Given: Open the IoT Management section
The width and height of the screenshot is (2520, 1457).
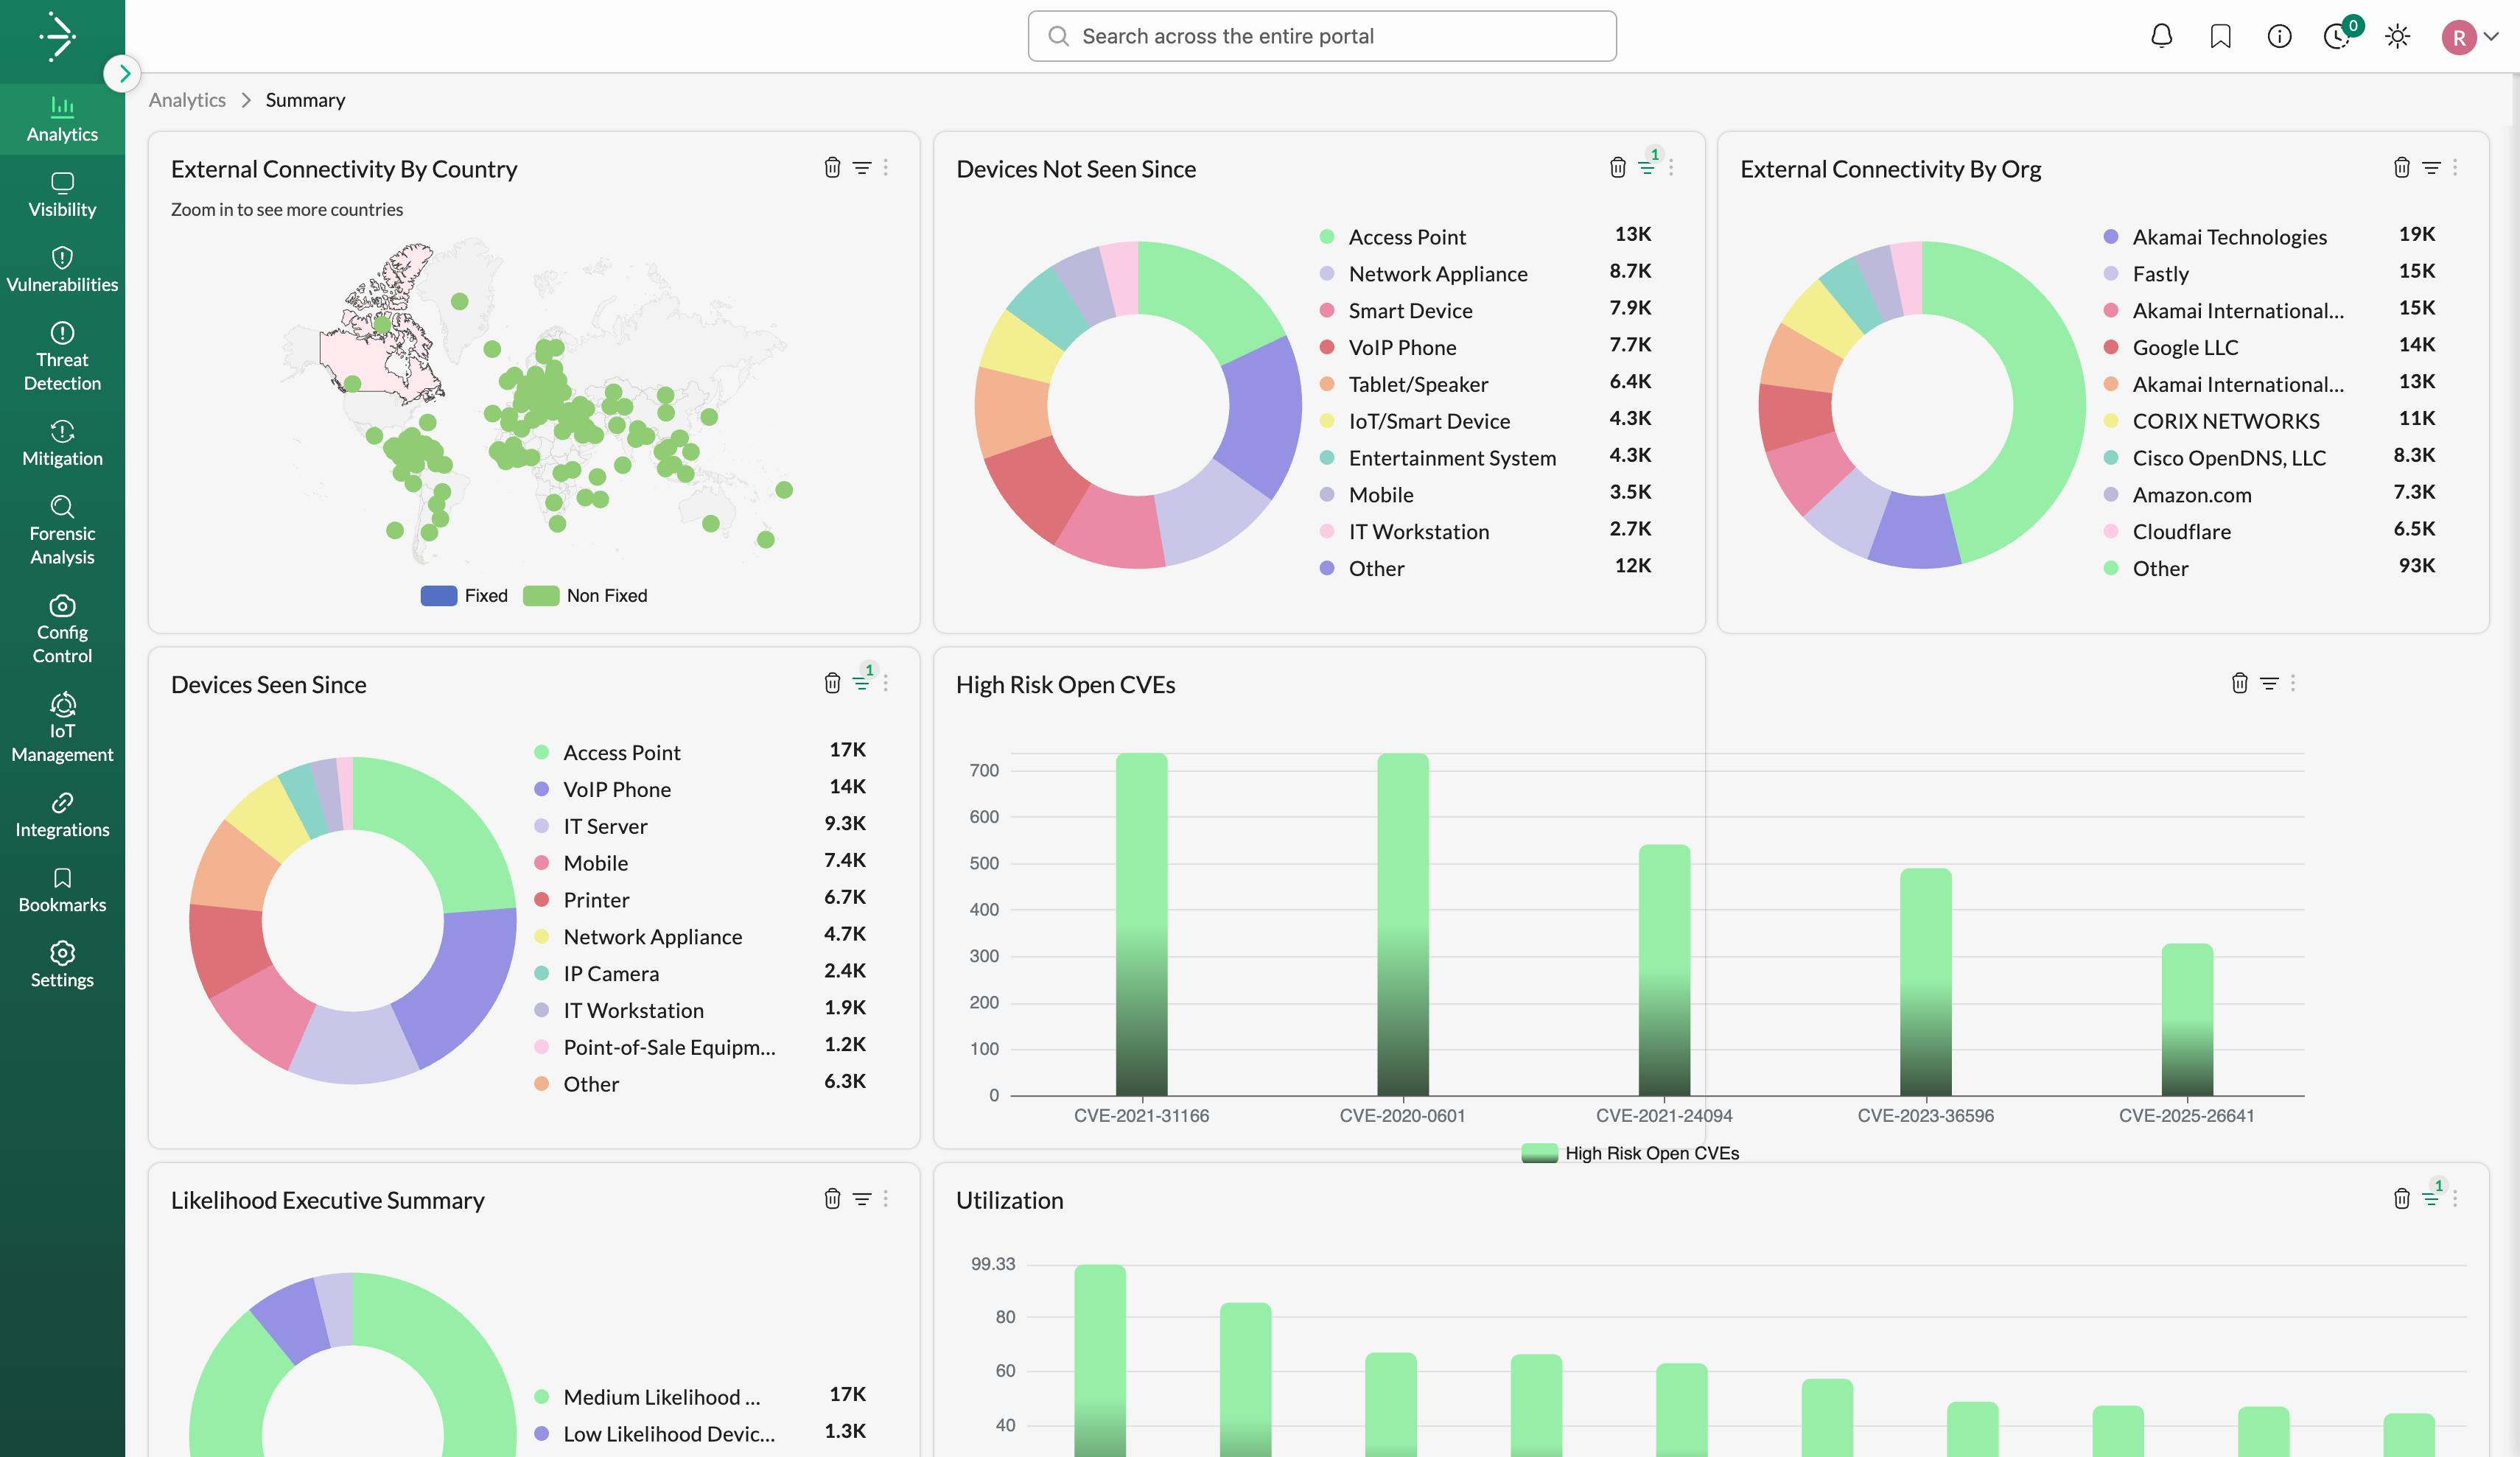Looking at the screenshot, I should tap(62, 728).
